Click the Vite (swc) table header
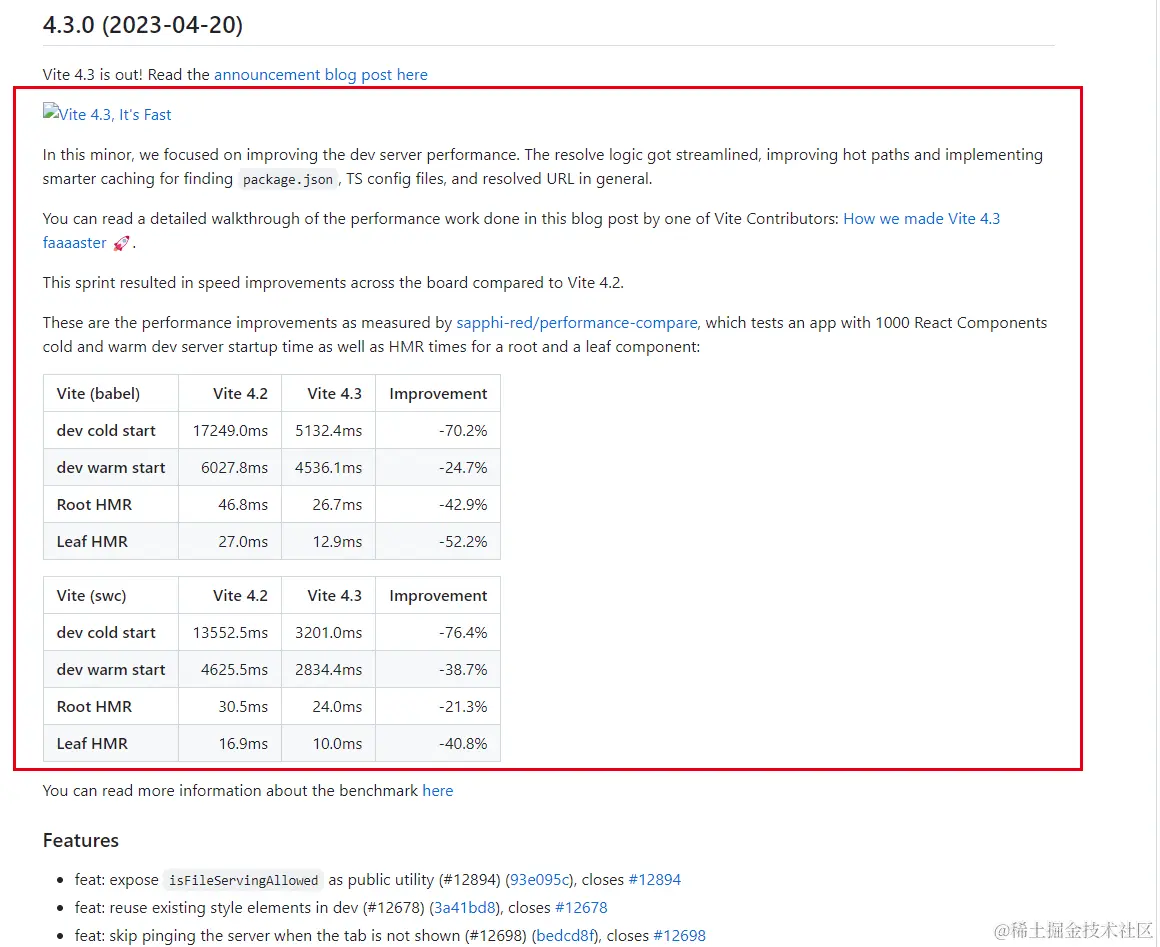The width and height of the screenshot is (1160, 947). 111,596
